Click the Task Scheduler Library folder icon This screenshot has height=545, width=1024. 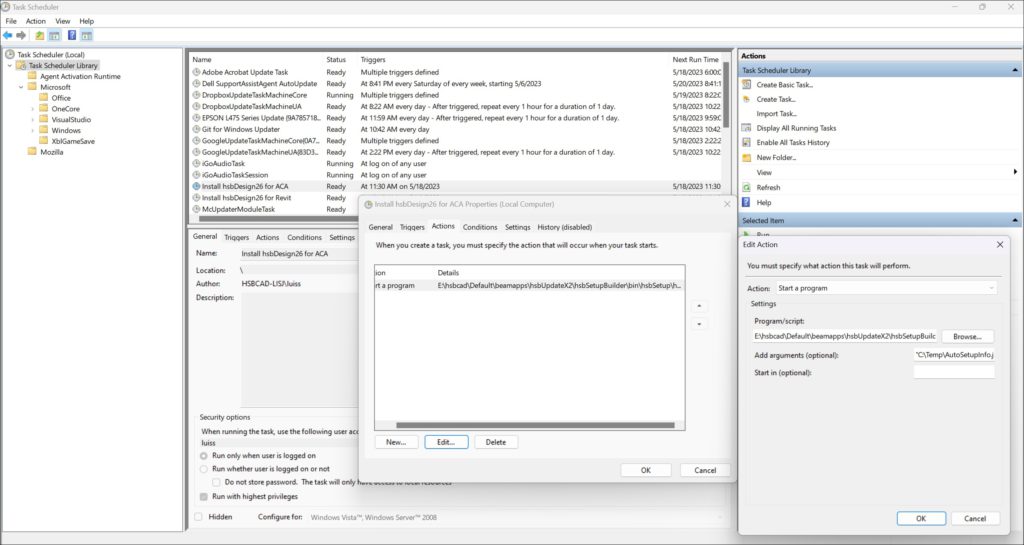tap(21, 65)
